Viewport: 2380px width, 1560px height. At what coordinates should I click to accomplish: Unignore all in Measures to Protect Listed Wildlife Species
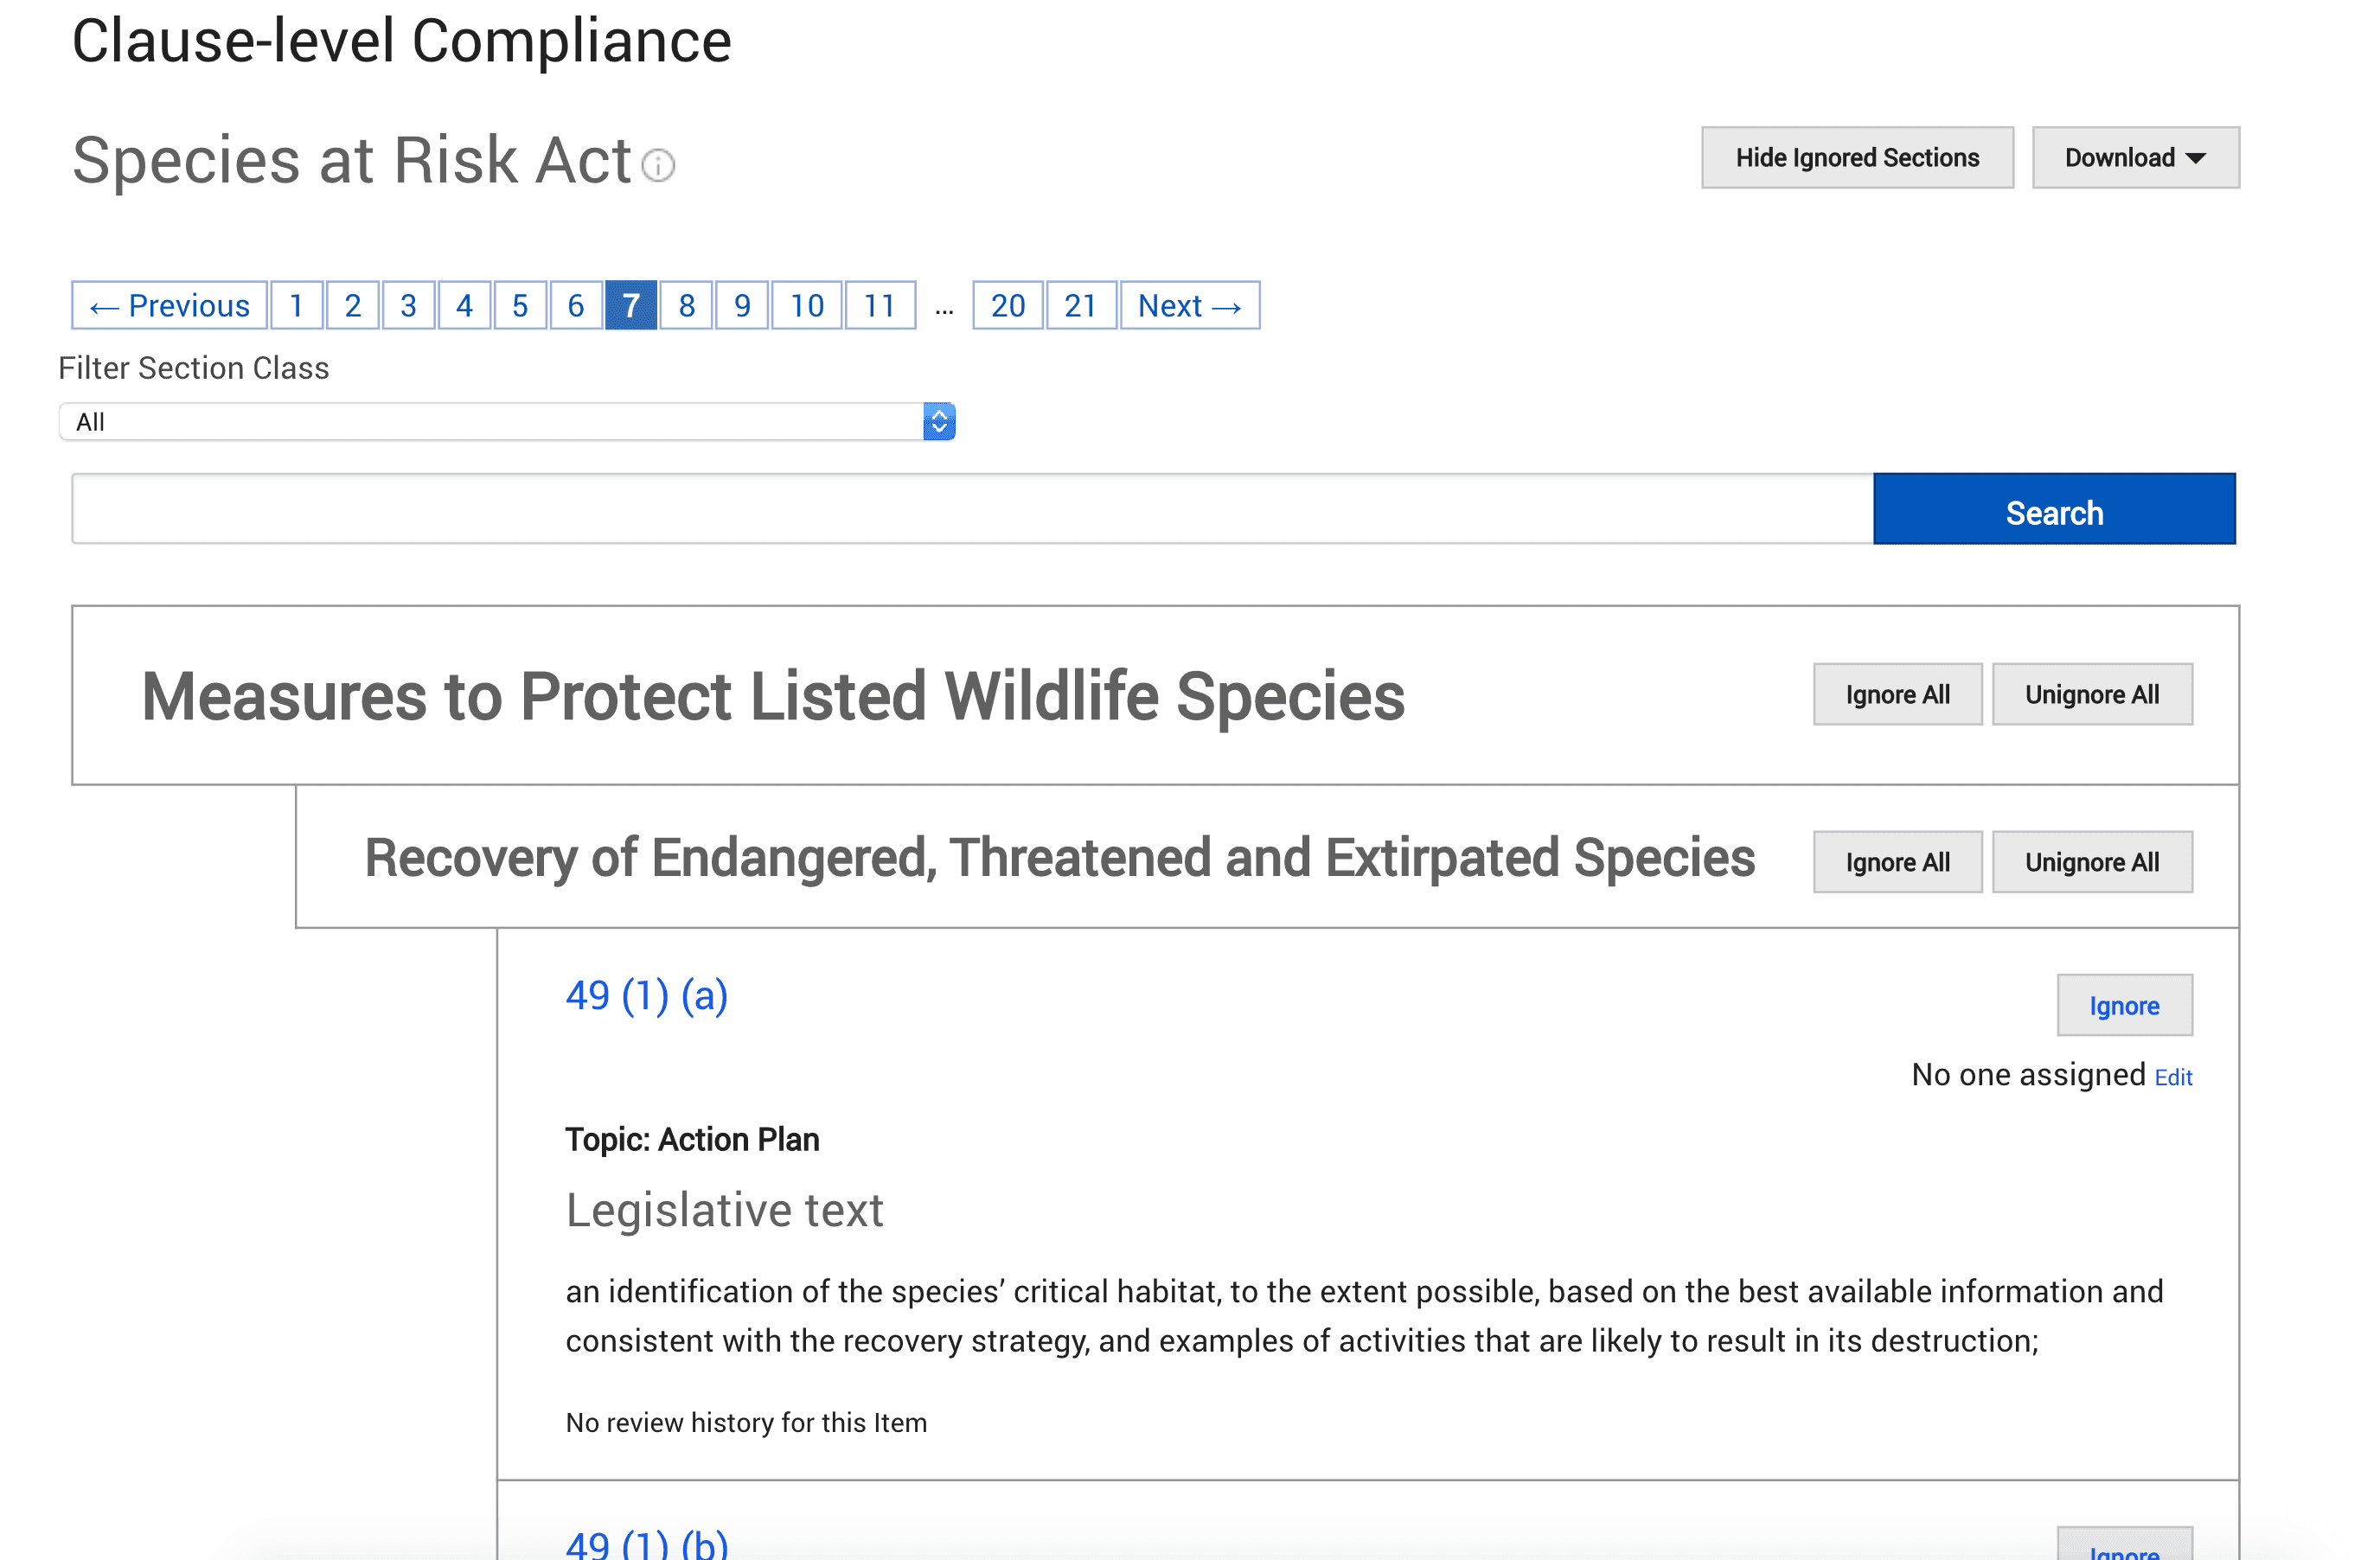coord(2092,695)
